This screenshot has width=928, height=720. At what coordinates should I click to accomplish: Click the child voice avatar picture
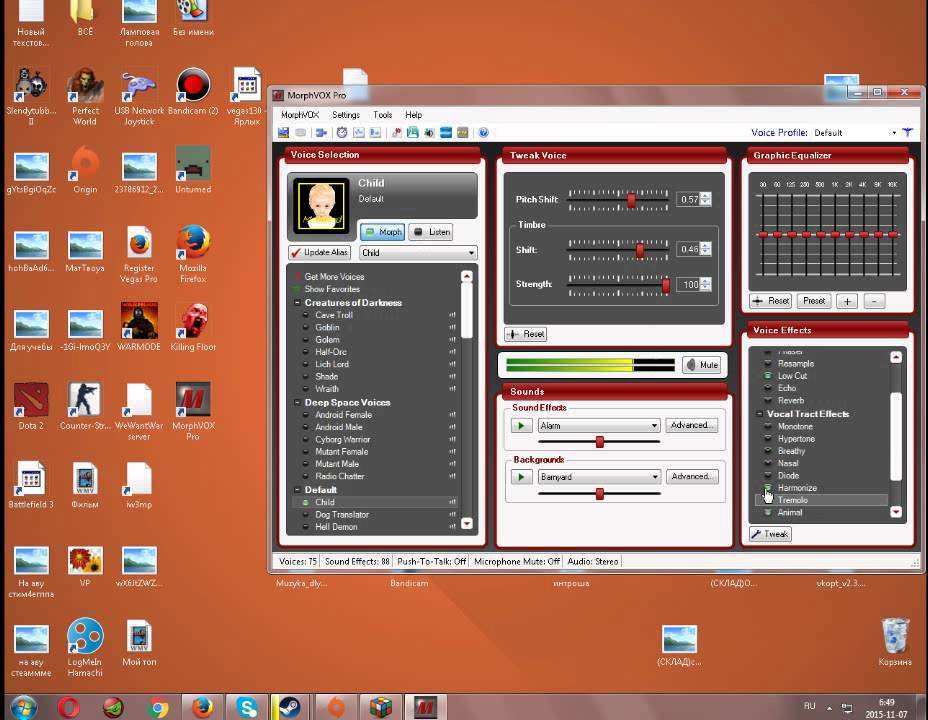tap(320, 206)
